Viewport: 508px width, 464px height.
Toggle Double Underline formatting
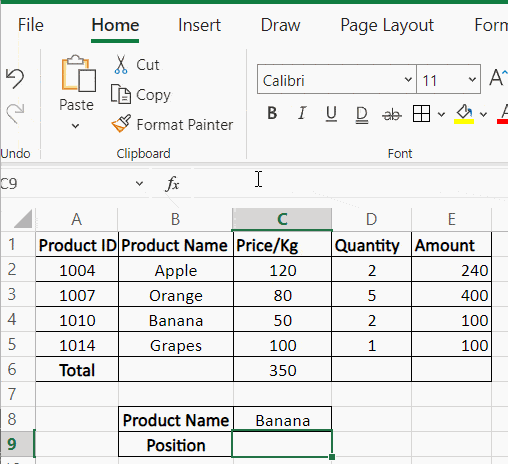click(x=362, y=115)
